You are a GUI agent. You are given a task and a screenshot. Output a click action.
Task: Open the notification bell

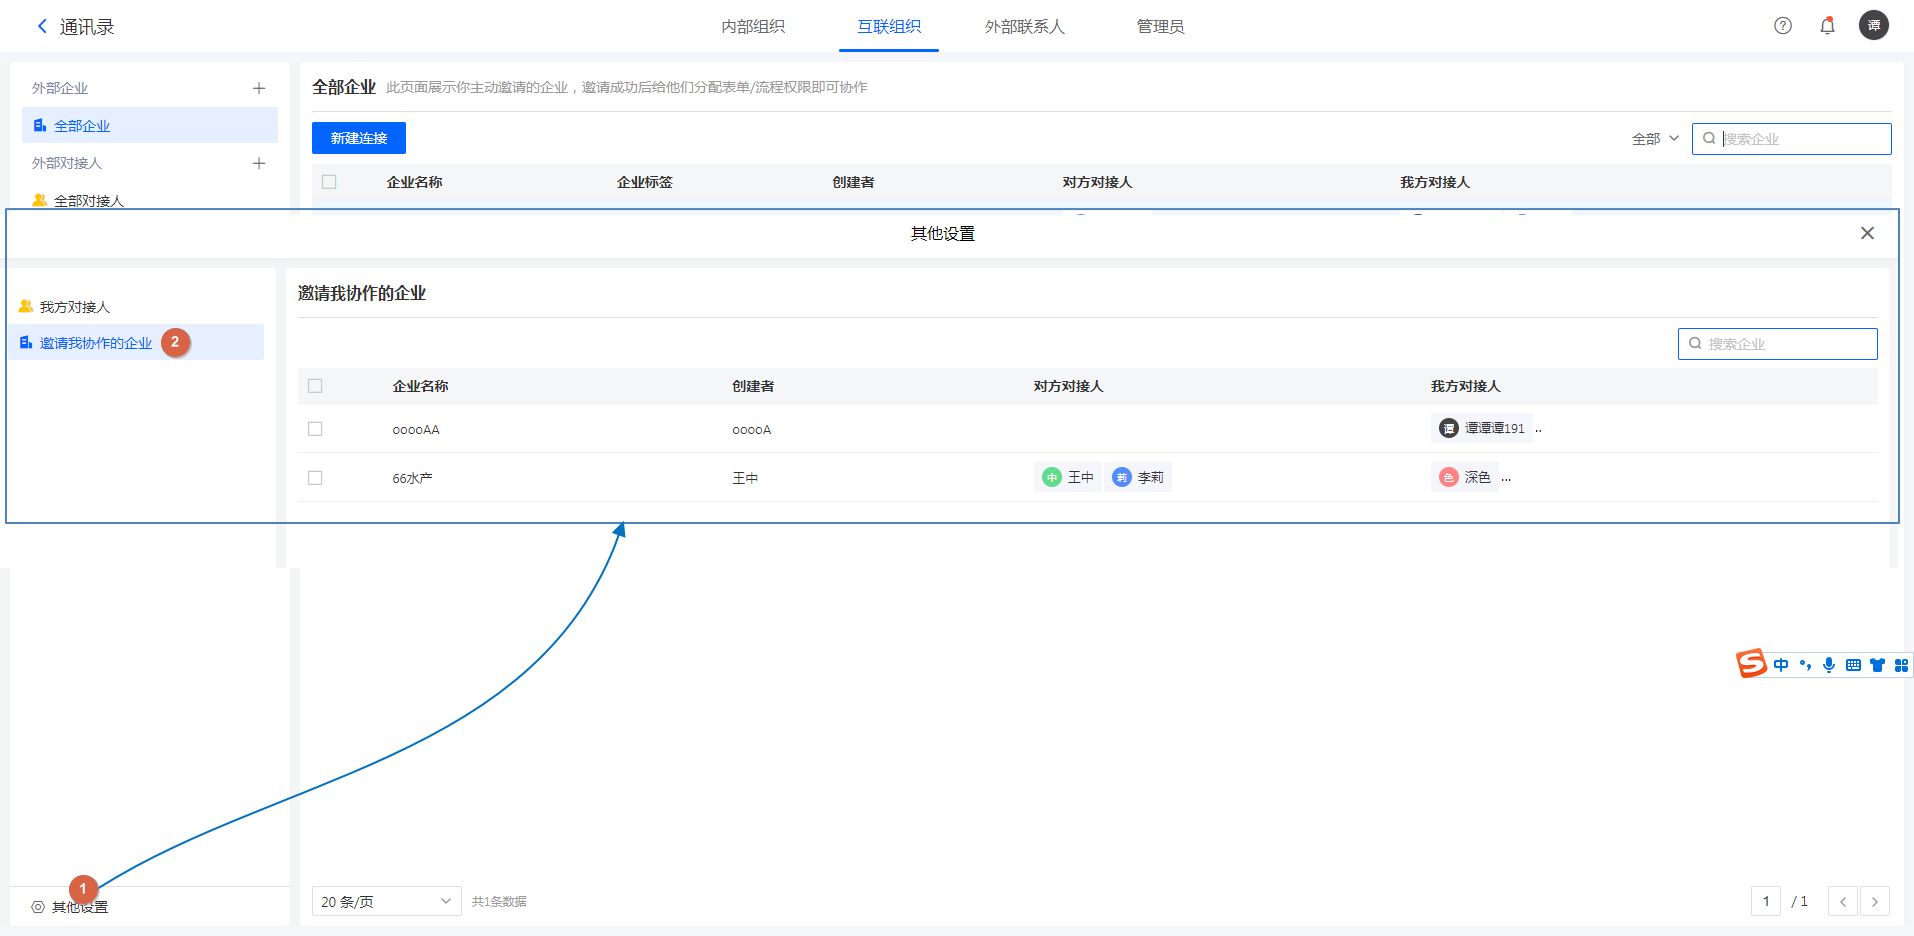click(1827, 26)
